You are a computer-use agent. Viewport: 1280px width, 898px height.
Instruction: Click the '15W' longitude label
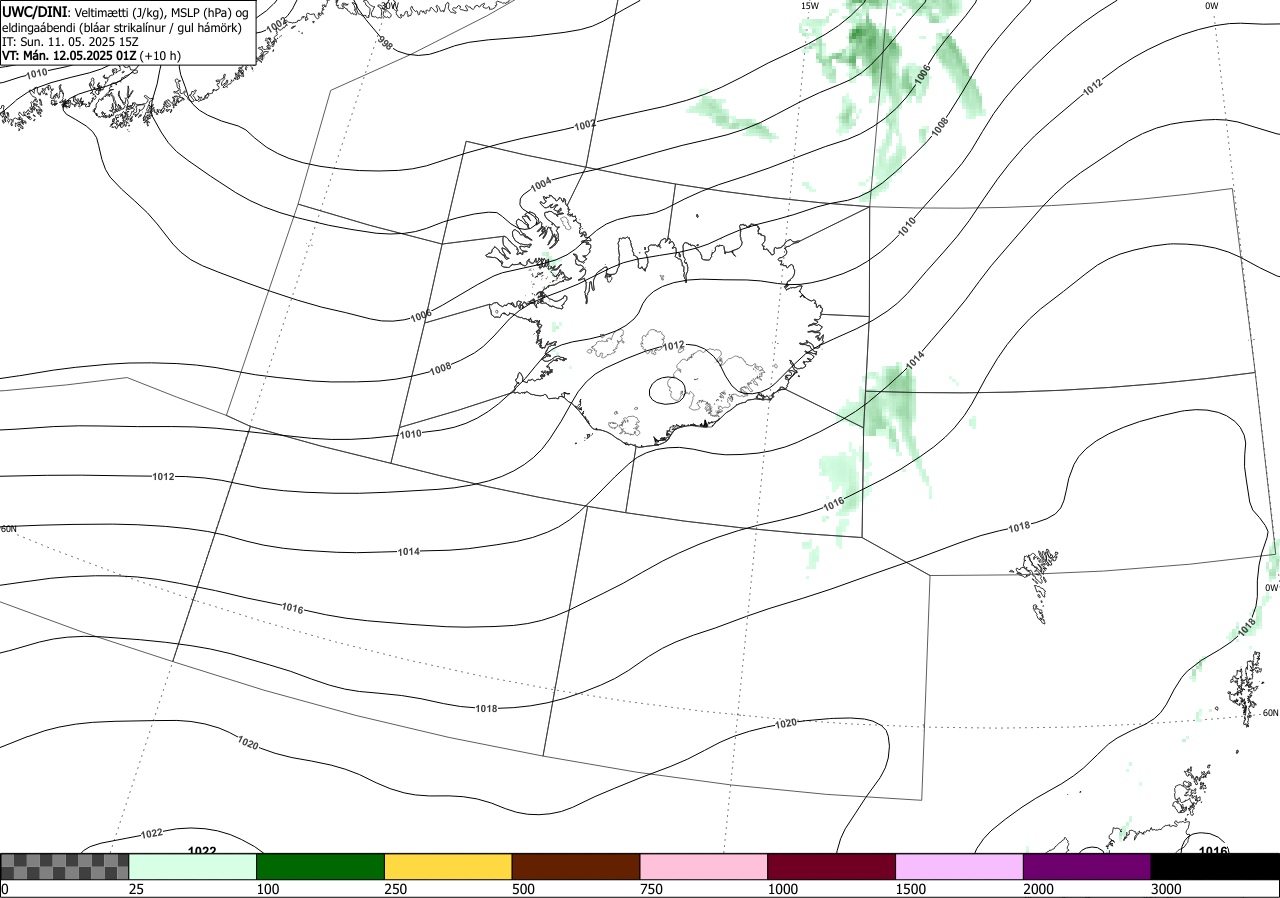click(809, 6)
